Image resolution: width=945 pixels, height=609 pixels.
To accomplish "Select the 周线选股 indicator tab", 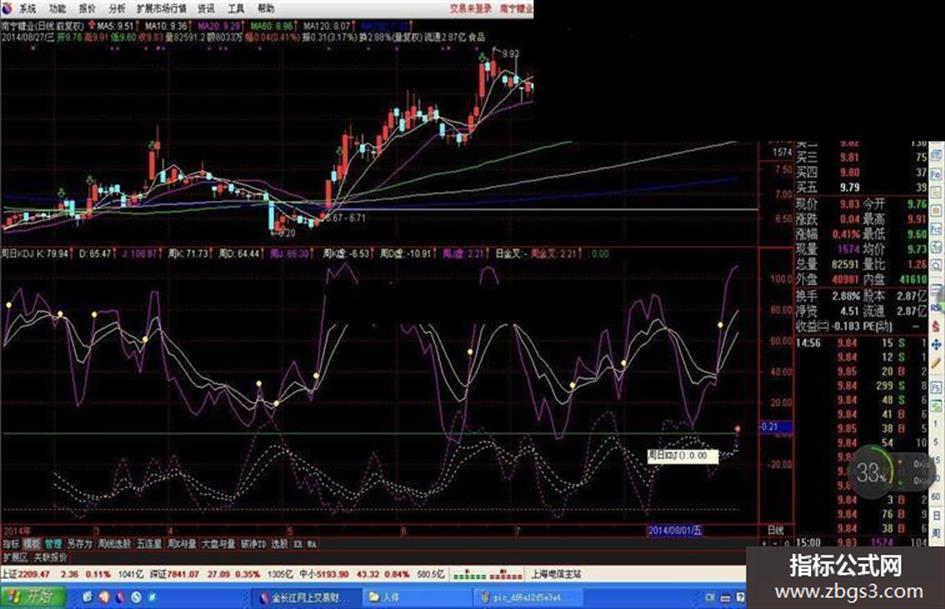I will [x=115, y=544].
